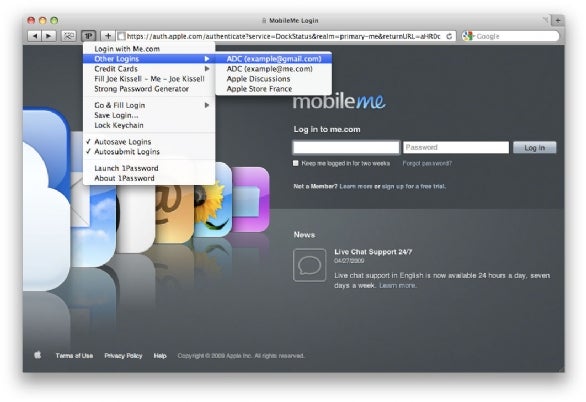Click the forward navigation arrow
586x402 pixels.
pos(49,36)
